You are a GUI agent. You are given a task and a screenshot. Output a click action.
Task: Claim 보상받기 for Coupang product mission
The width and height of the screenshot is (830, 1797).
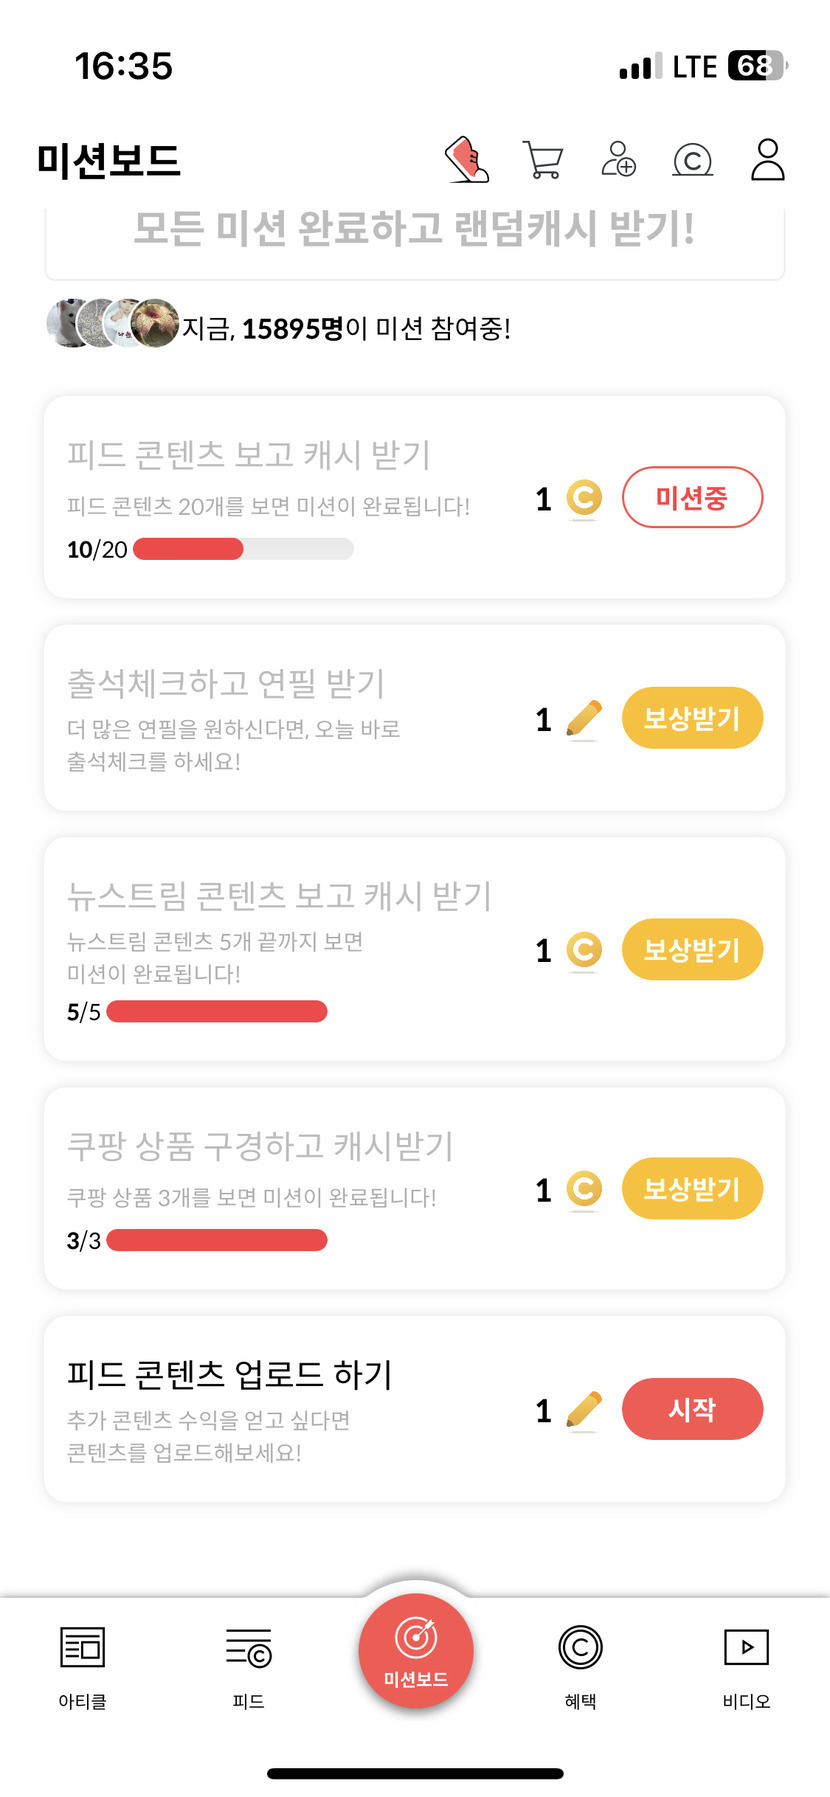click(x=692, y=1189)
